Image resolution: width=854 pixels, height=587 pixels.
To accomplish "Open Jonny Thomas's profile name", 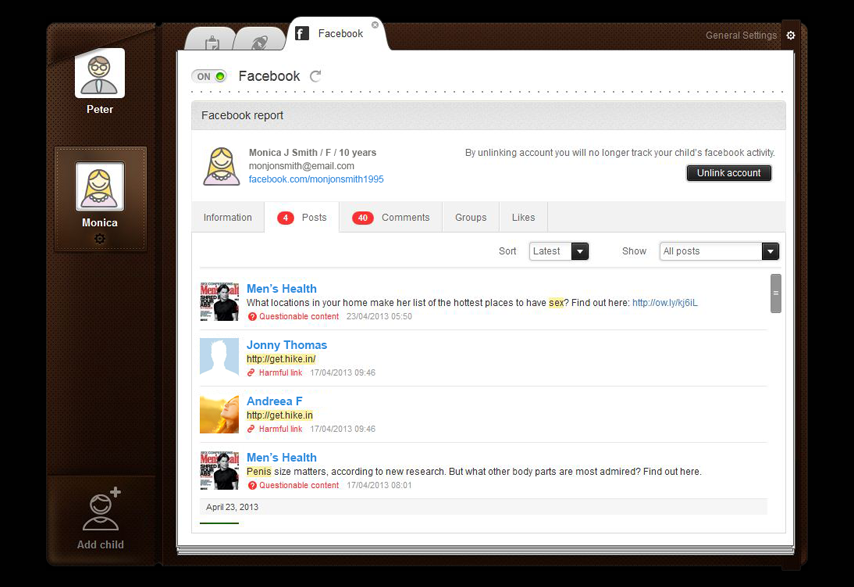I will pyautogui.click(x=286, y=345).
